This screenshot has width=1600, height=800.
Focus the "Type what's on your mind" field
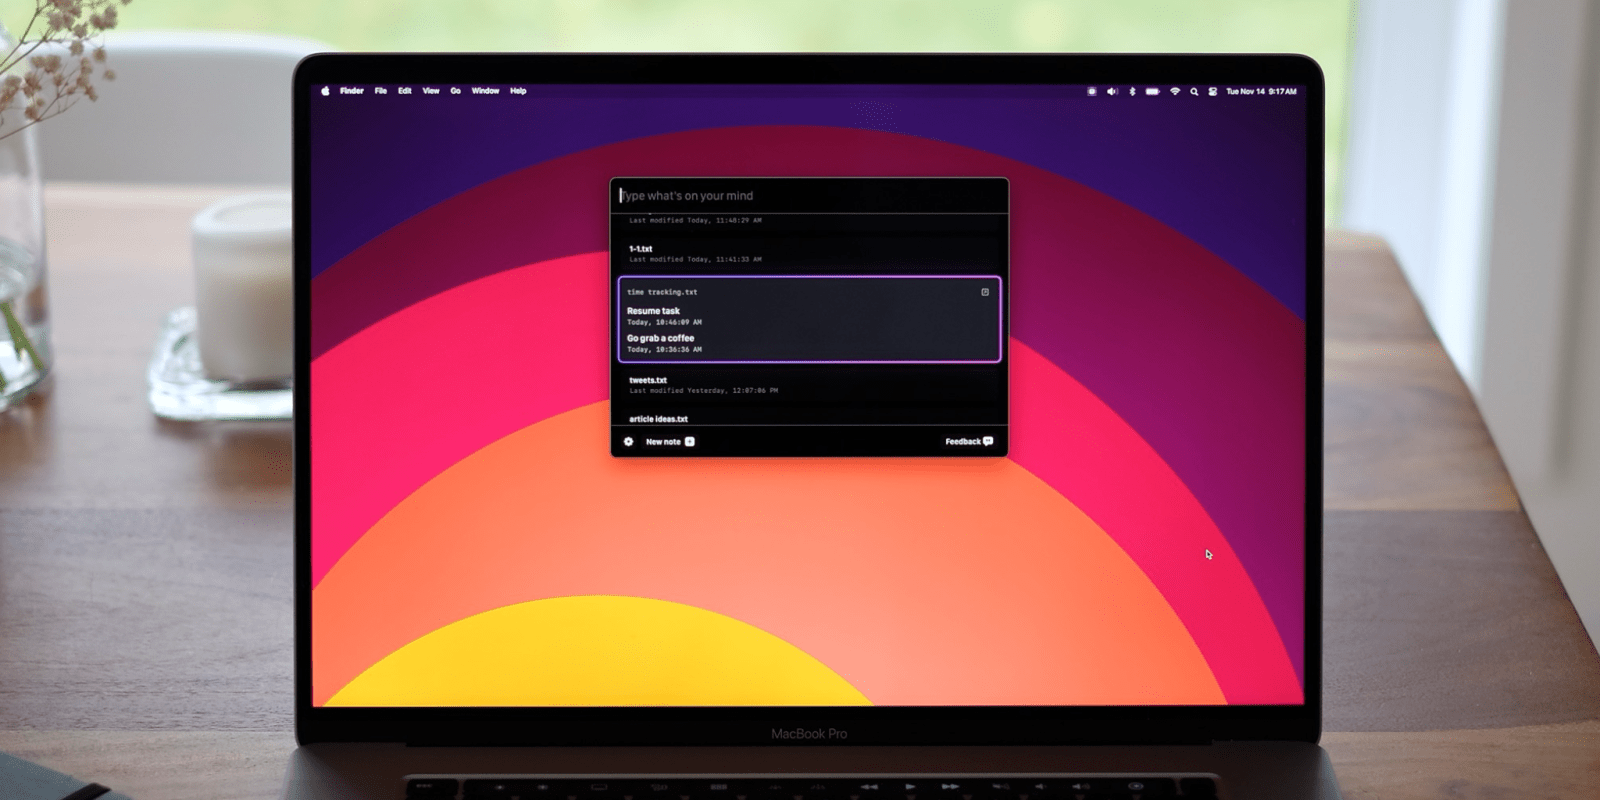tap(808, 196)
